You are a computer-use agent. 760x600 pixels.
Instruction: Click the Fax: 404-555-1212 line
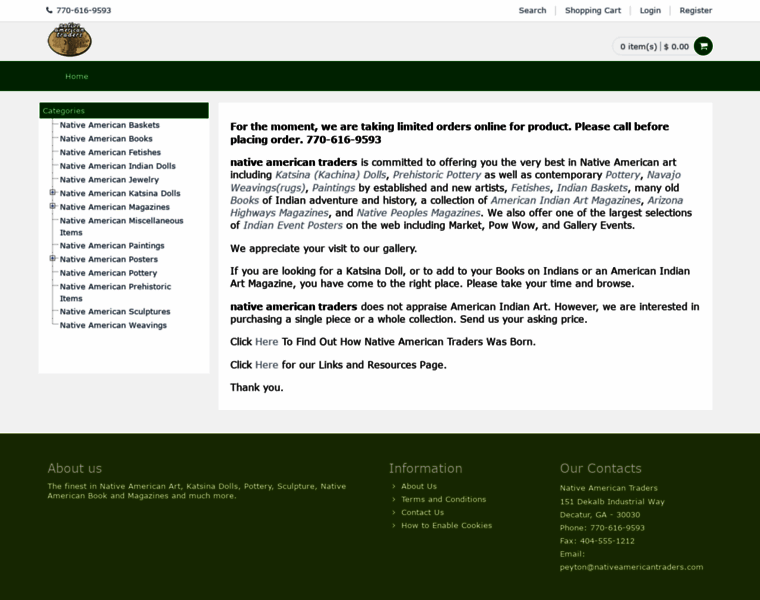coord(597,541)
